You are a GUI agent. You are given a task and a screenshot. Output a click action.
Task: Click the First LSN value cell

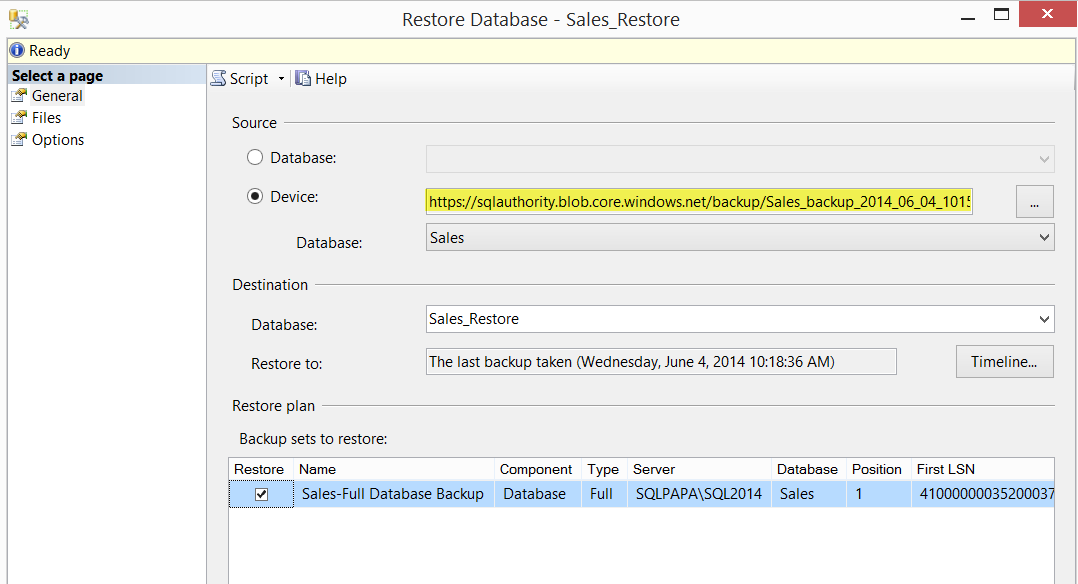click(982, 494)
